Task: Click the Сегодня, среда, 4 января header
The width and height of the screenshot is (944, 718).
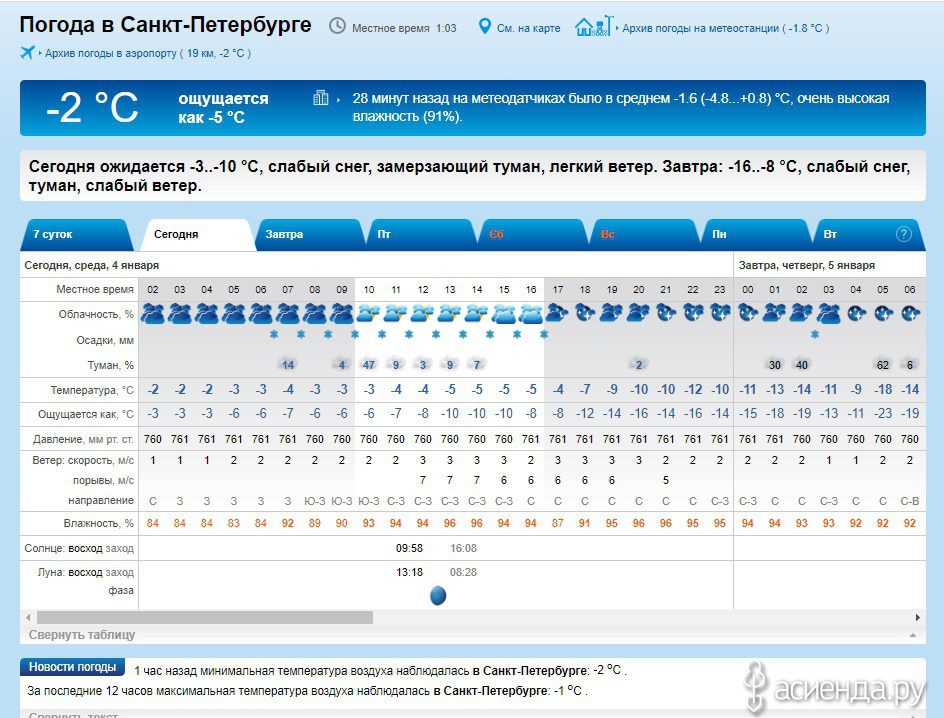Action: (92, 265)
